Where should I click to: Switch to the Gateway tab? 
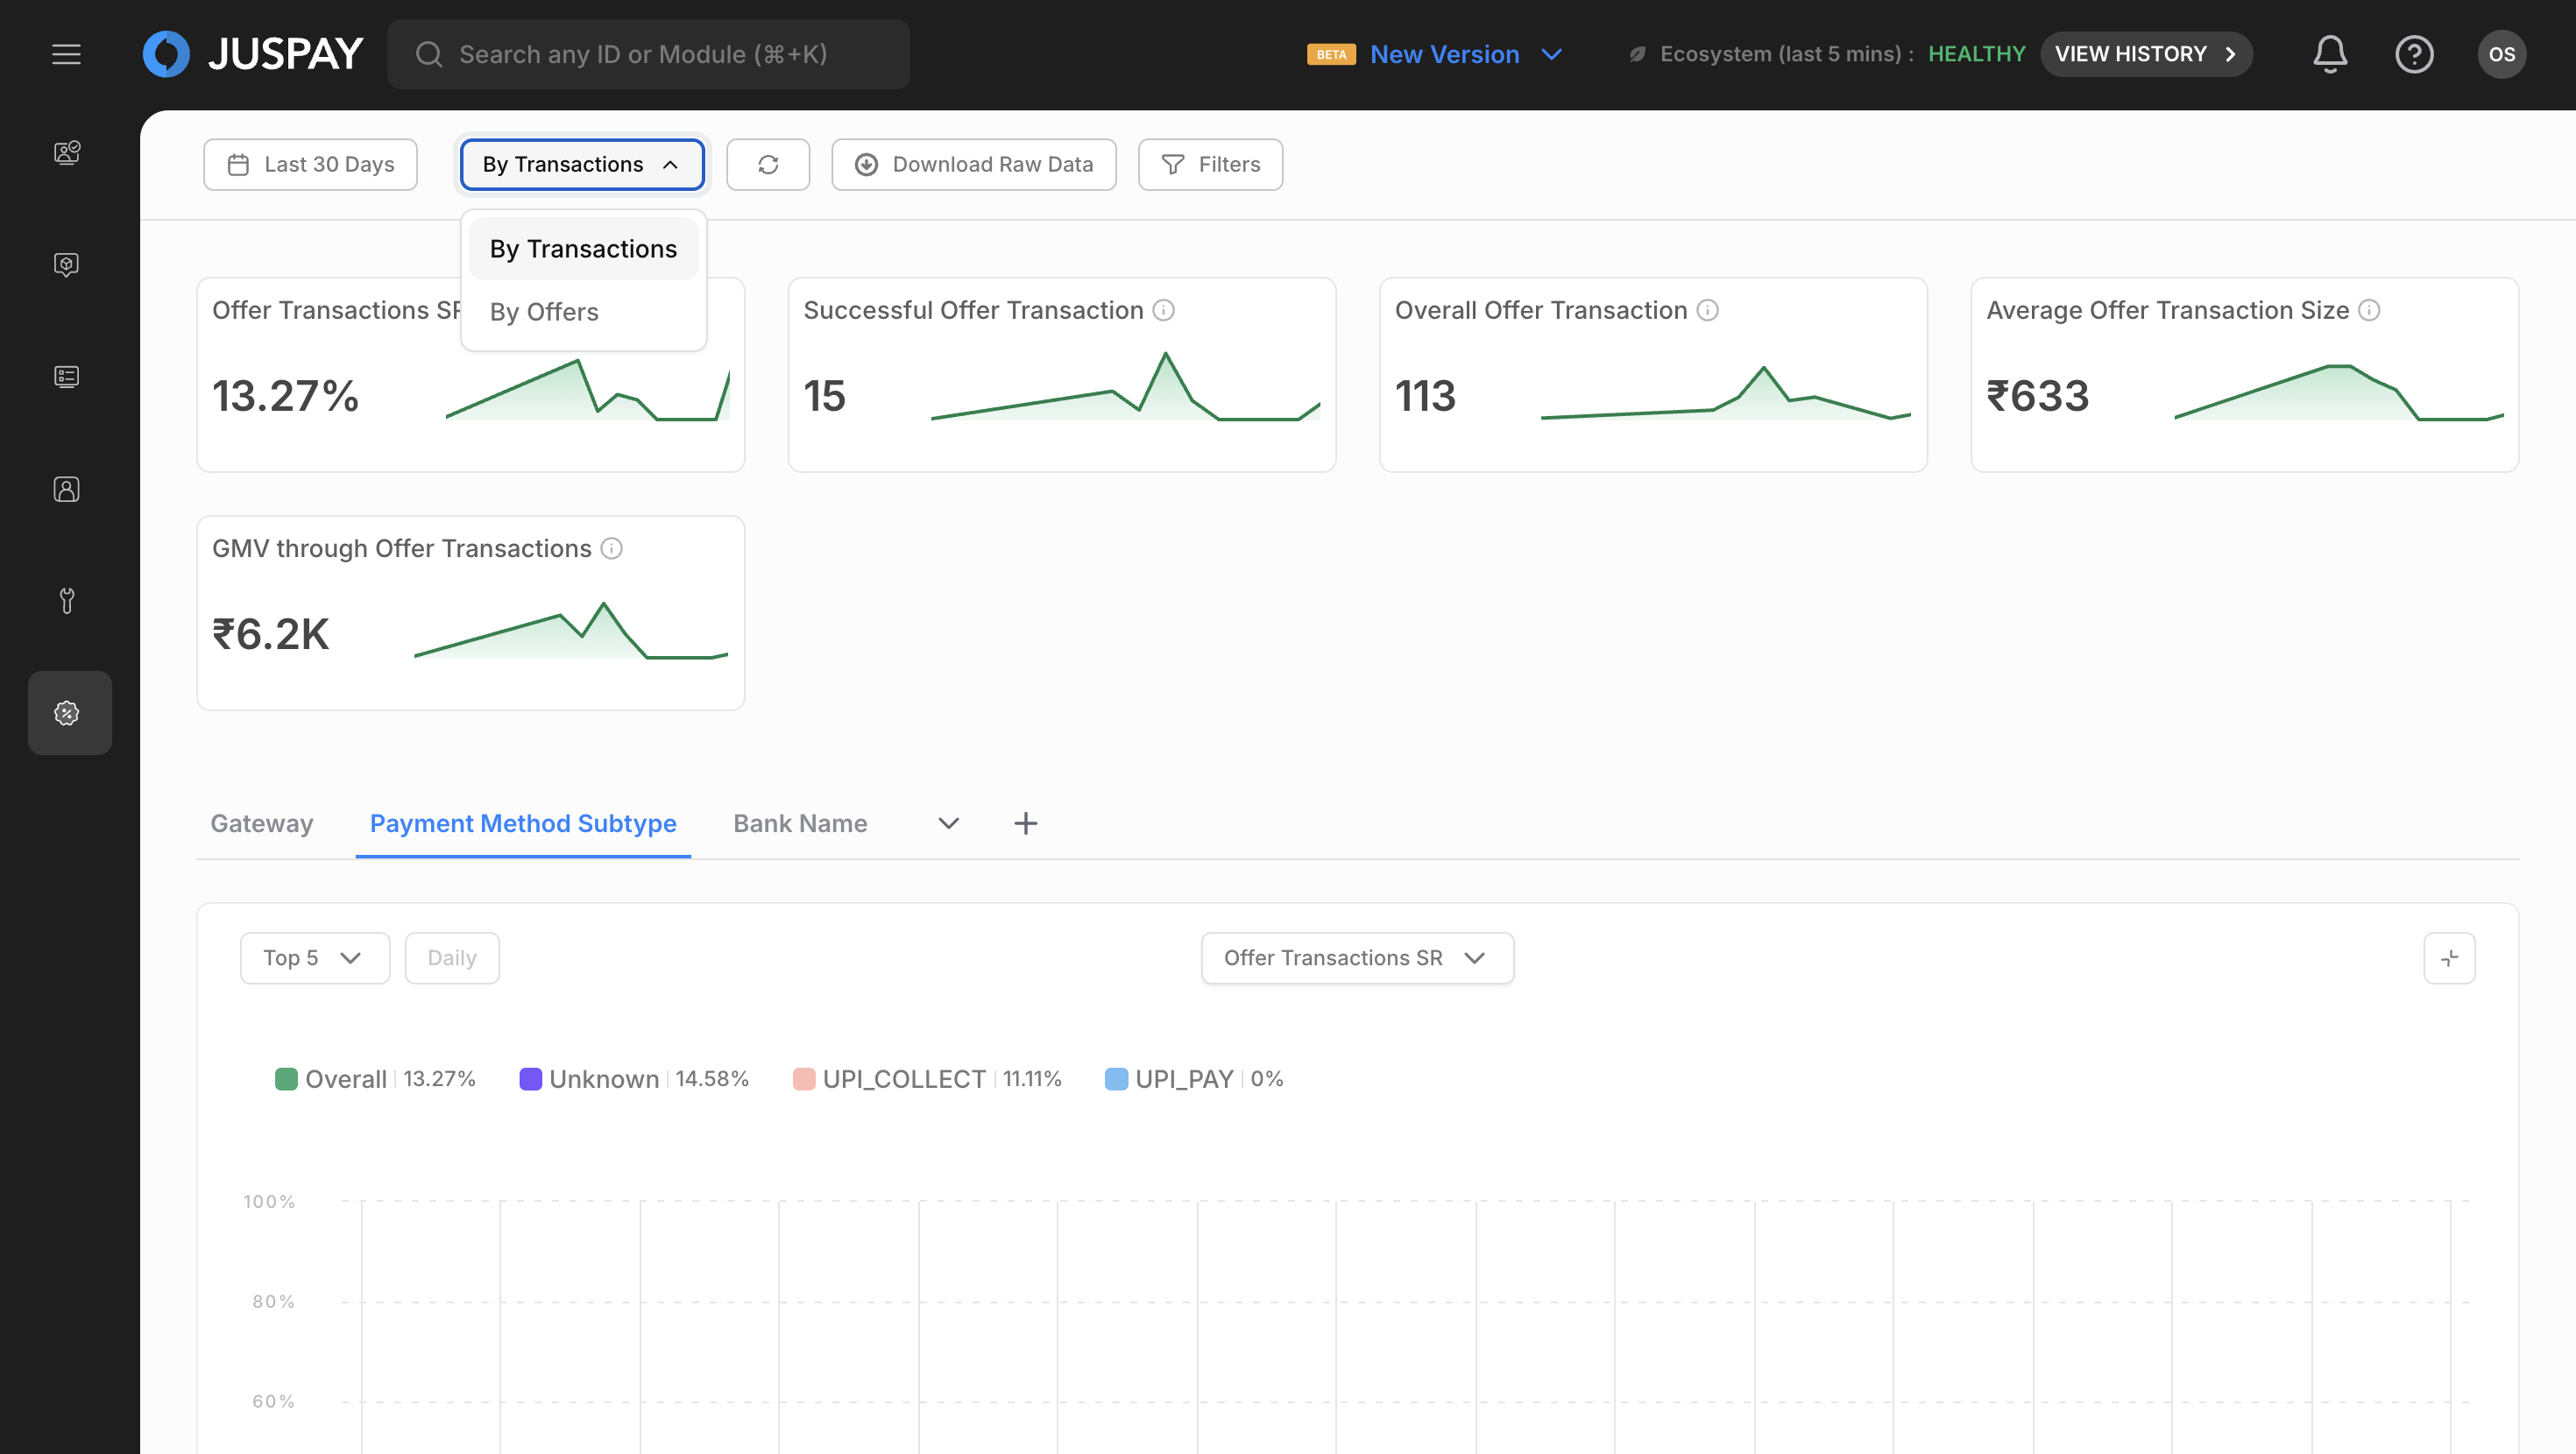[261, 823]
